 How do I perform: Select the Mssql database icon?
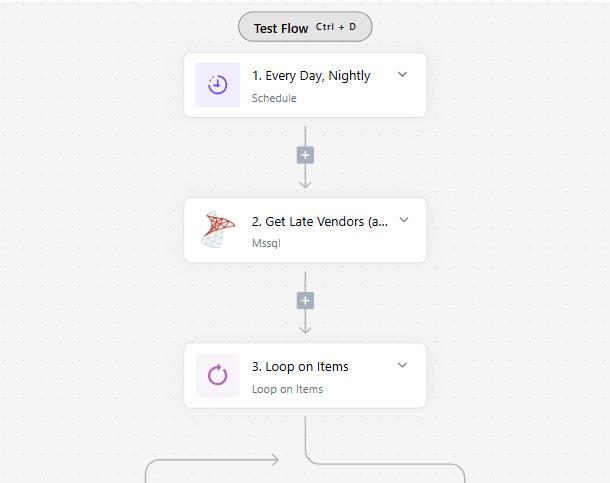pos(218,230)
